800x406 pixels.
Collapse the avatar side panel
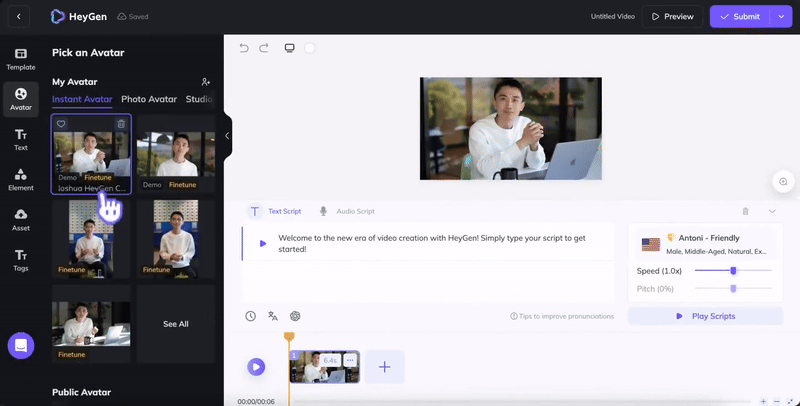tap(227, 136)
